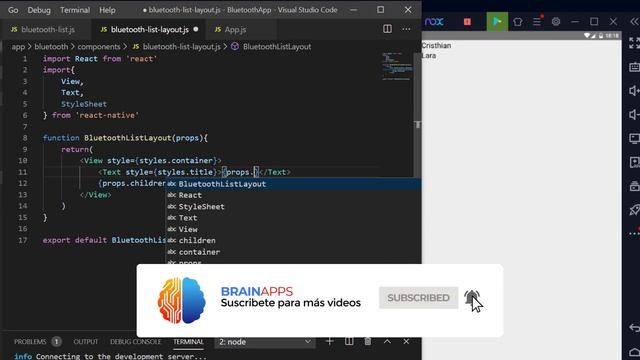
Task: Click the Nox Android back arrow icon
Action: (634, 327)
